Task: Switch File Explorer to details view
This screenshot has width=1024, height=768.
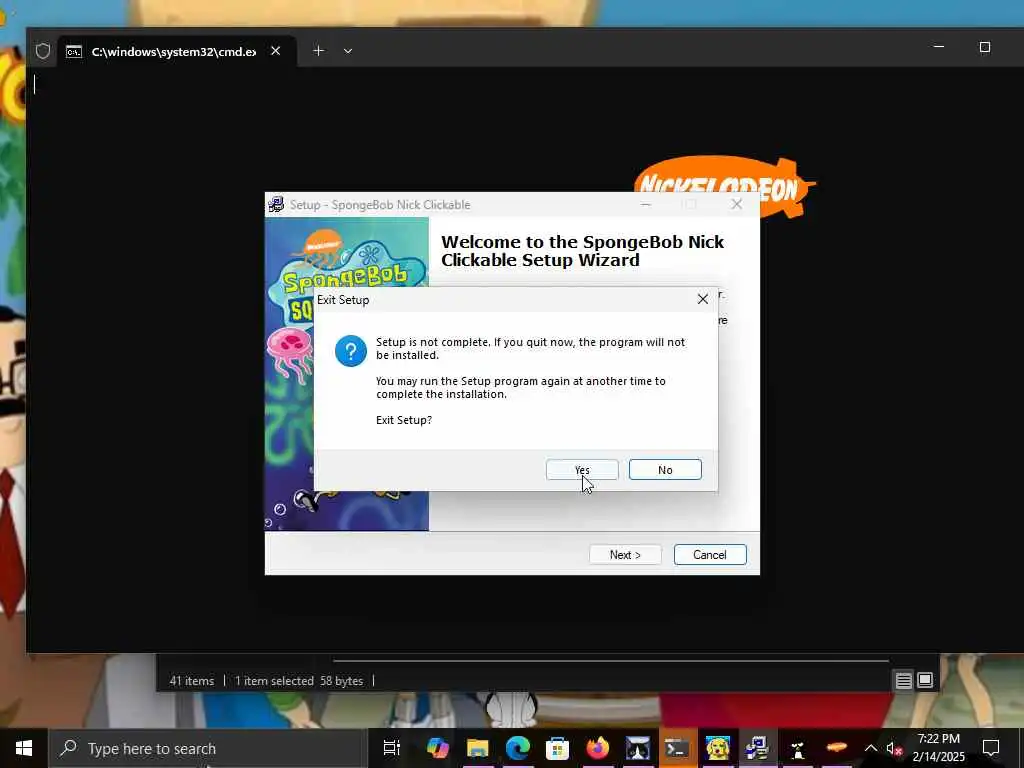Action: (903, 680)
